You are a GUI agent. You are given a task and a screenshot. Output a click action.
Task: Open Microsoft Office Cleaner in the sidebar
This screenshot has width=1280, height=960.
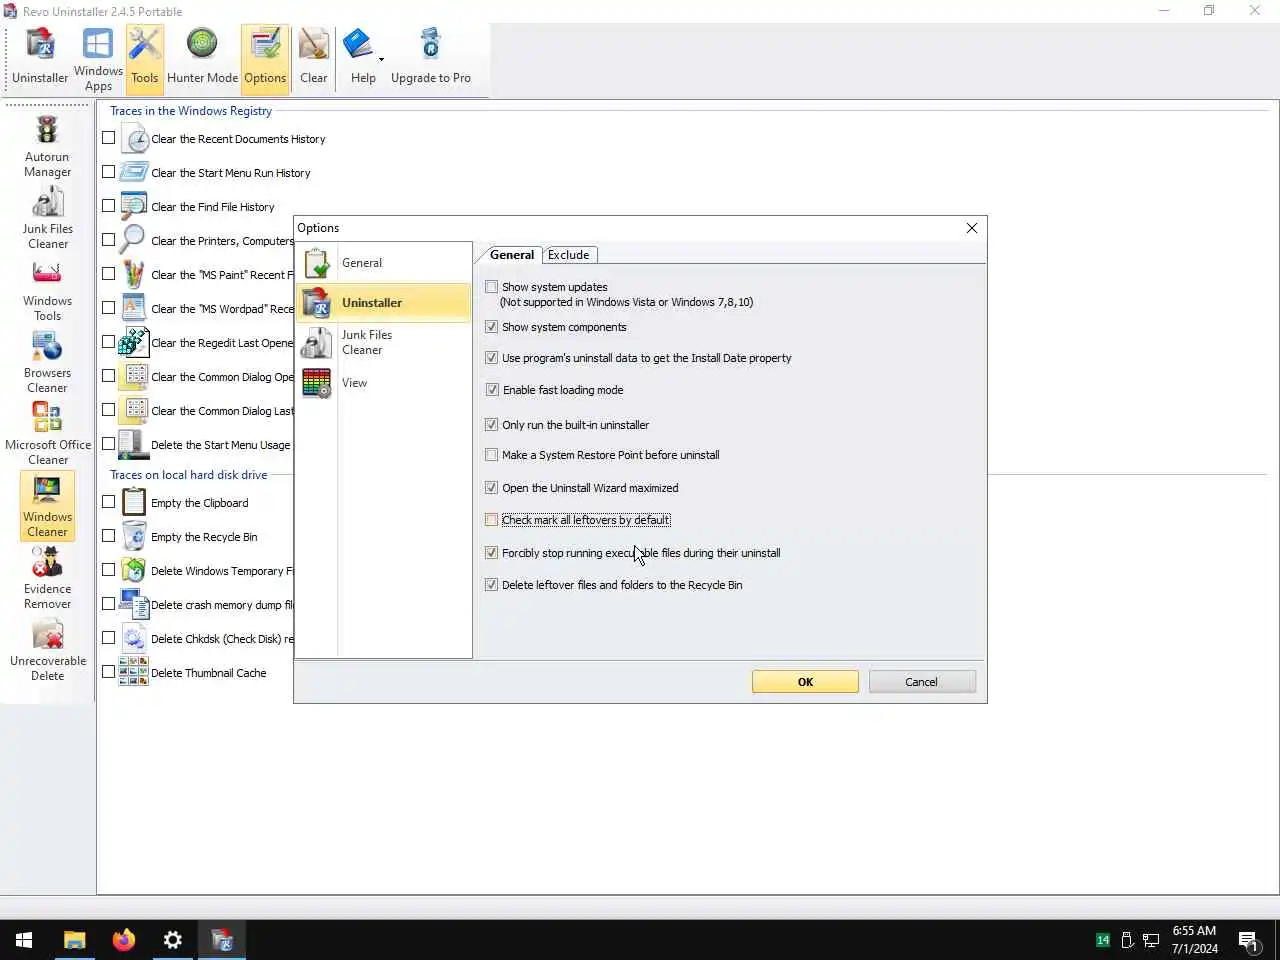tap(47, 435)
